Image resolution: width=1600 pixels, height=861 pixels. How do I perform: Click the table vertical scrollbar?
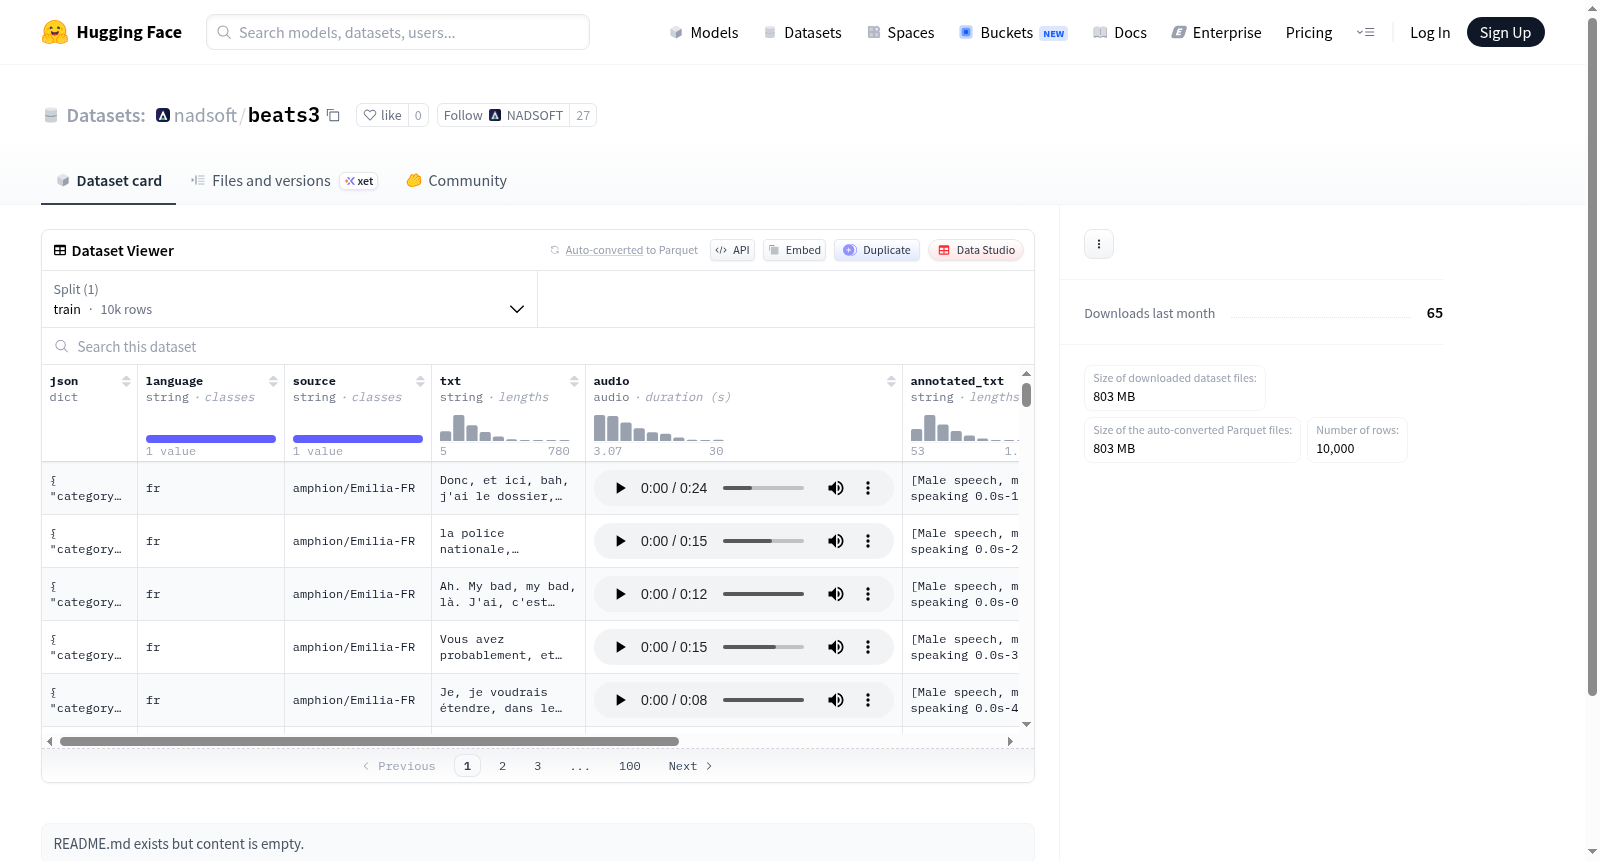pos(1026,395)
